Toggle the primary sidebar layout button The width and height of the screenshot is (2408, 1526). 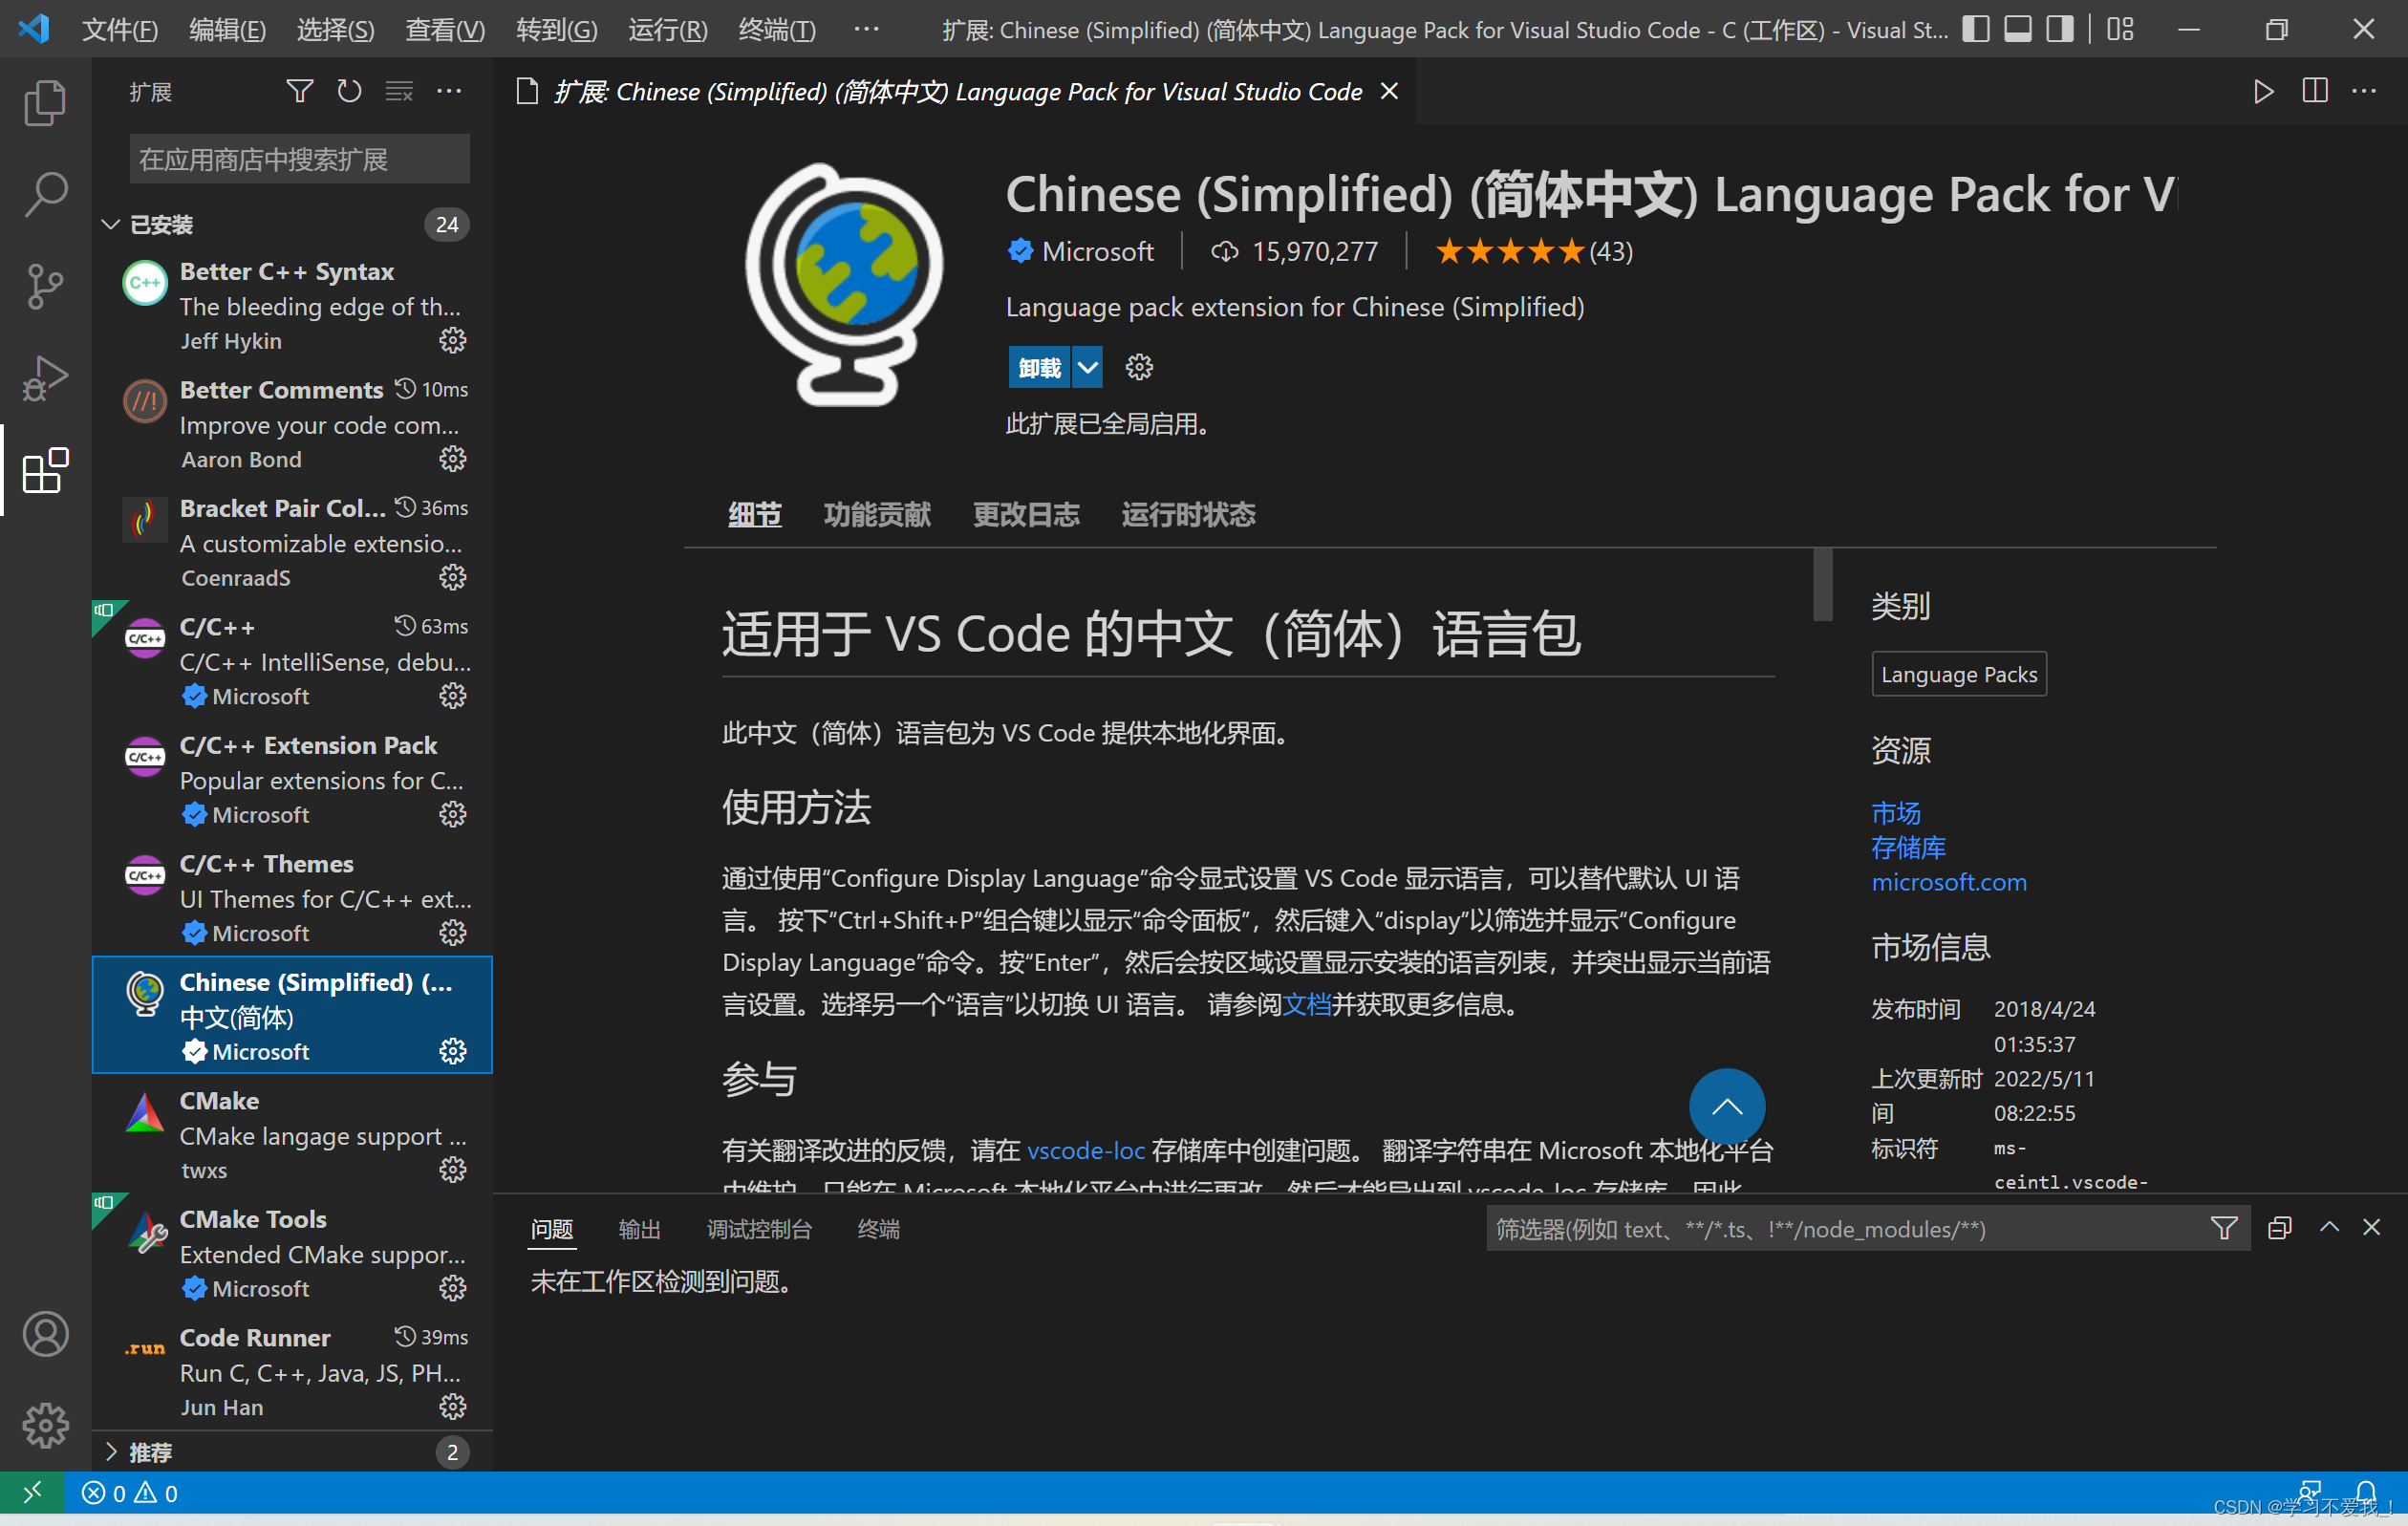[1975, 29]
